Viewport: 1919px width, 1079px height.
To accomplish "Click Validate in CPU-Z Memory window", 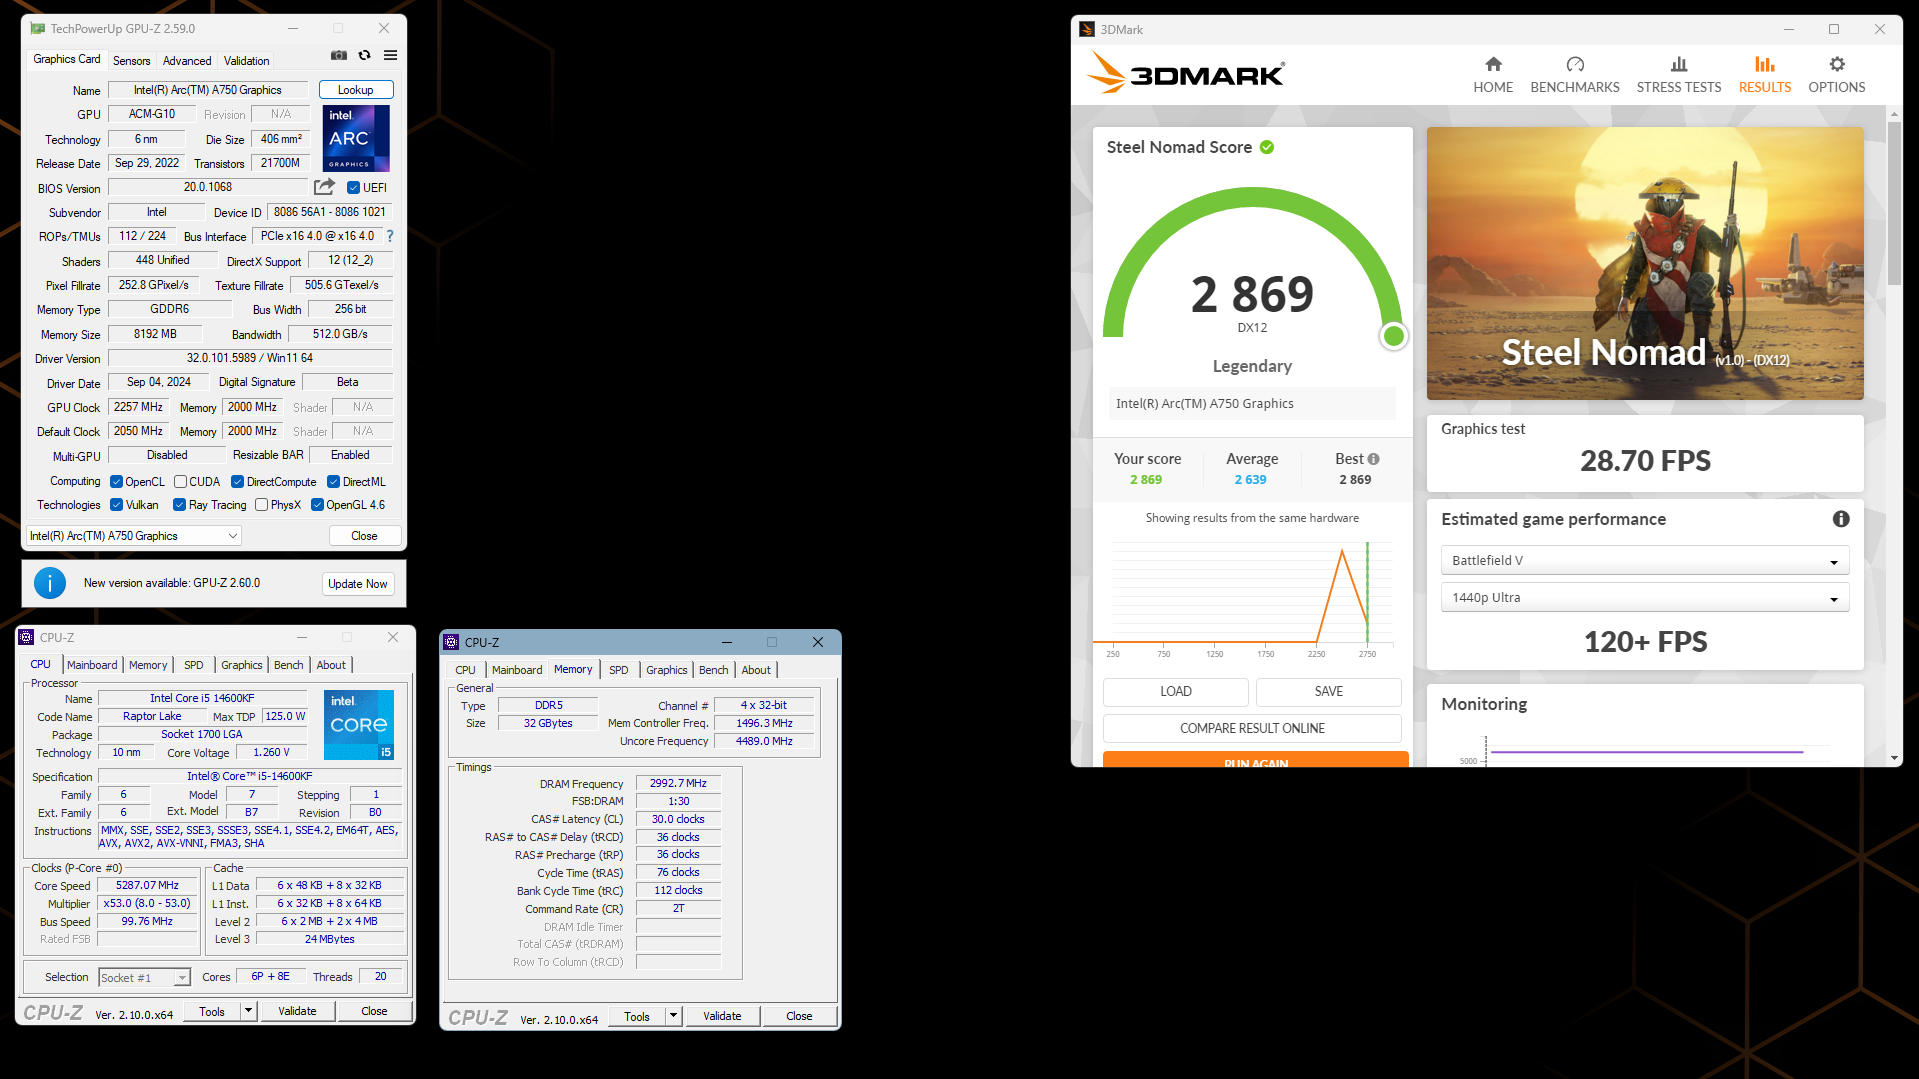I will click(x=722, y=1016).
